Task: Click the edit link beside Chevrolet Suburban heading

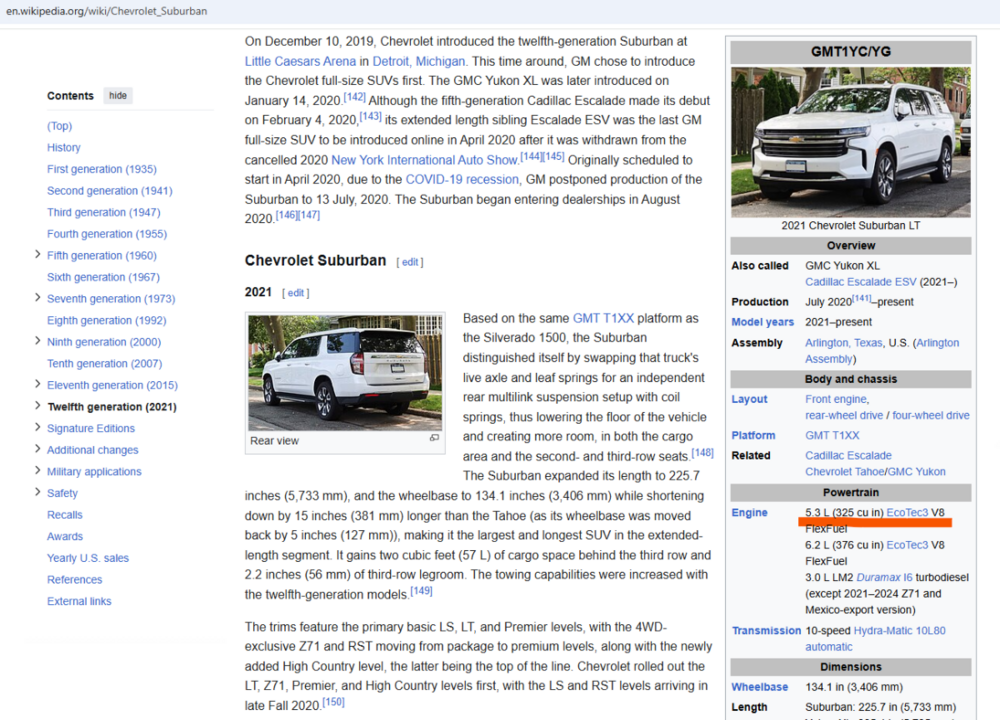Action: point(410,262)
